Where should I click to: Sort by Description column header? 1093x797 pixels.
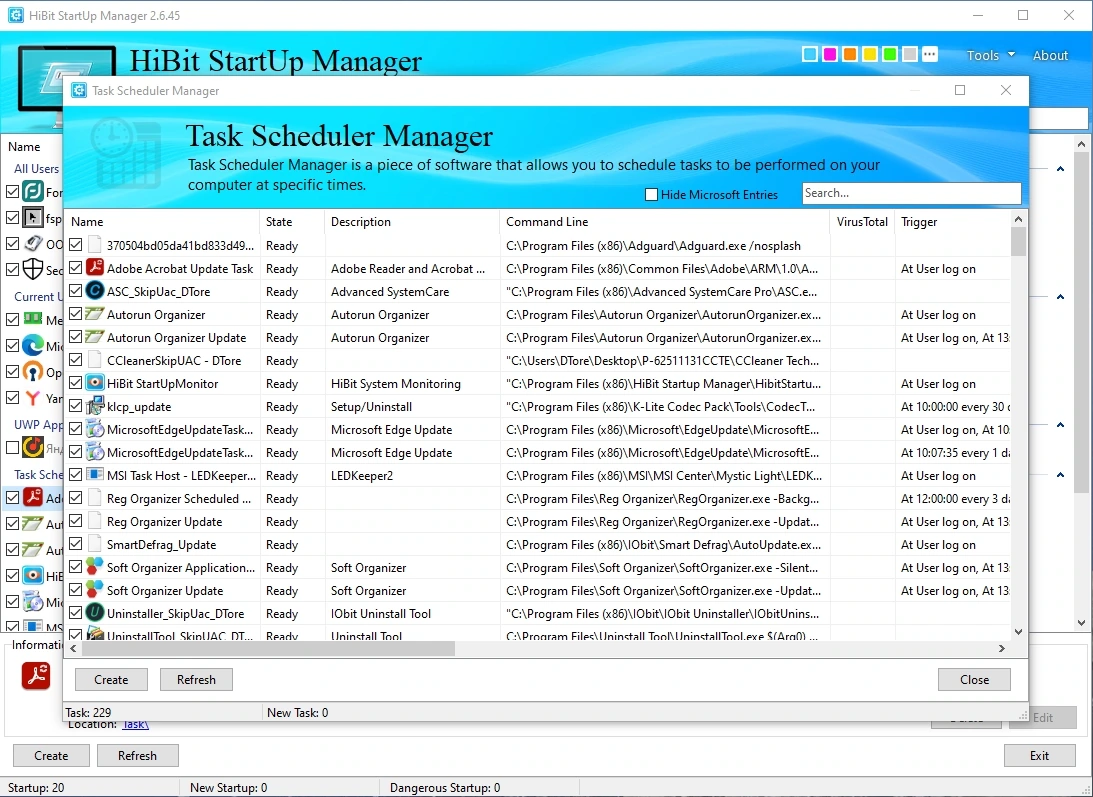click(412, 222)
